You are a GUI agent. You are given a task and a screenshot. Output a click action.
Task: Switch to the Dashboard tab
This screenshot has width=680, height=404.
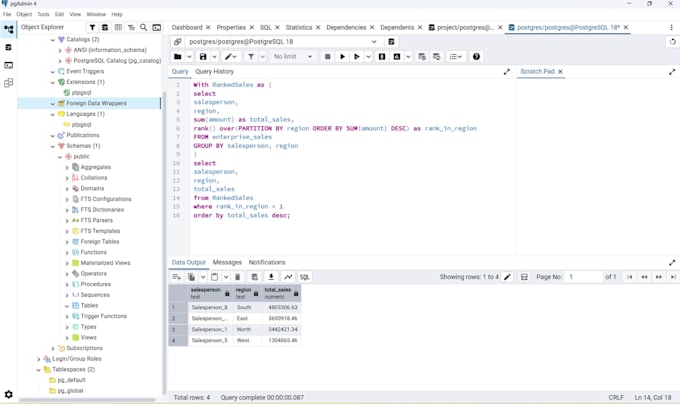[x=187, y=27]
